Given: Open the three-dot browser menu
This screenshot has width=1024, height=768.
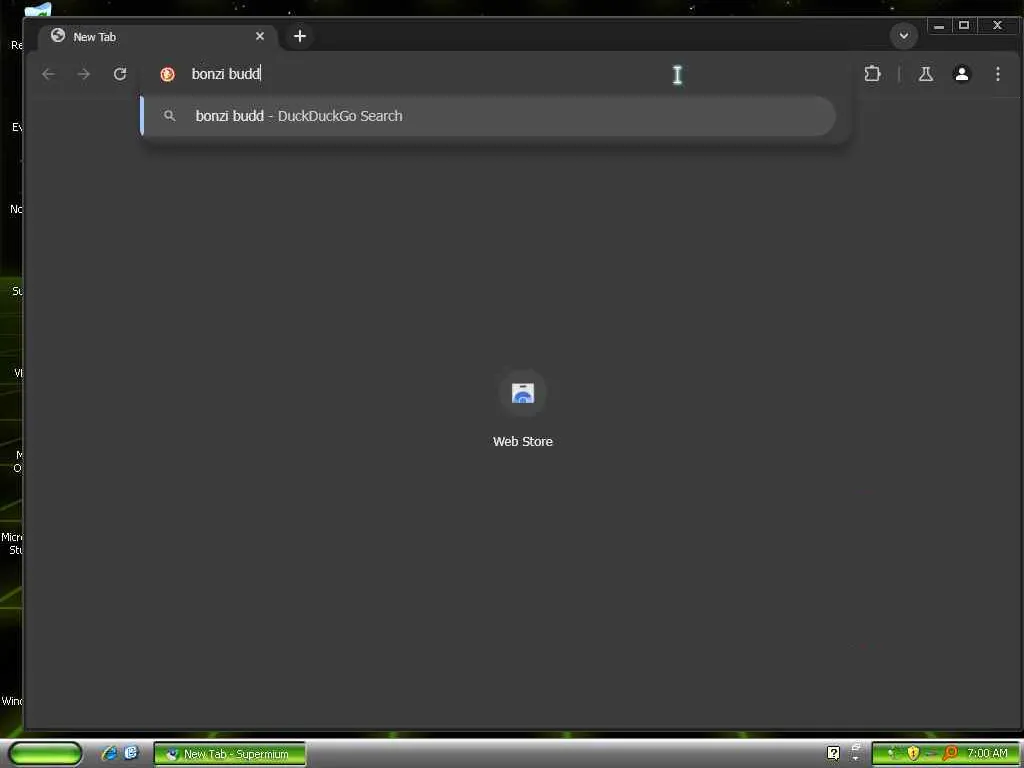Looking at the screenshot, I should (997, 74).
